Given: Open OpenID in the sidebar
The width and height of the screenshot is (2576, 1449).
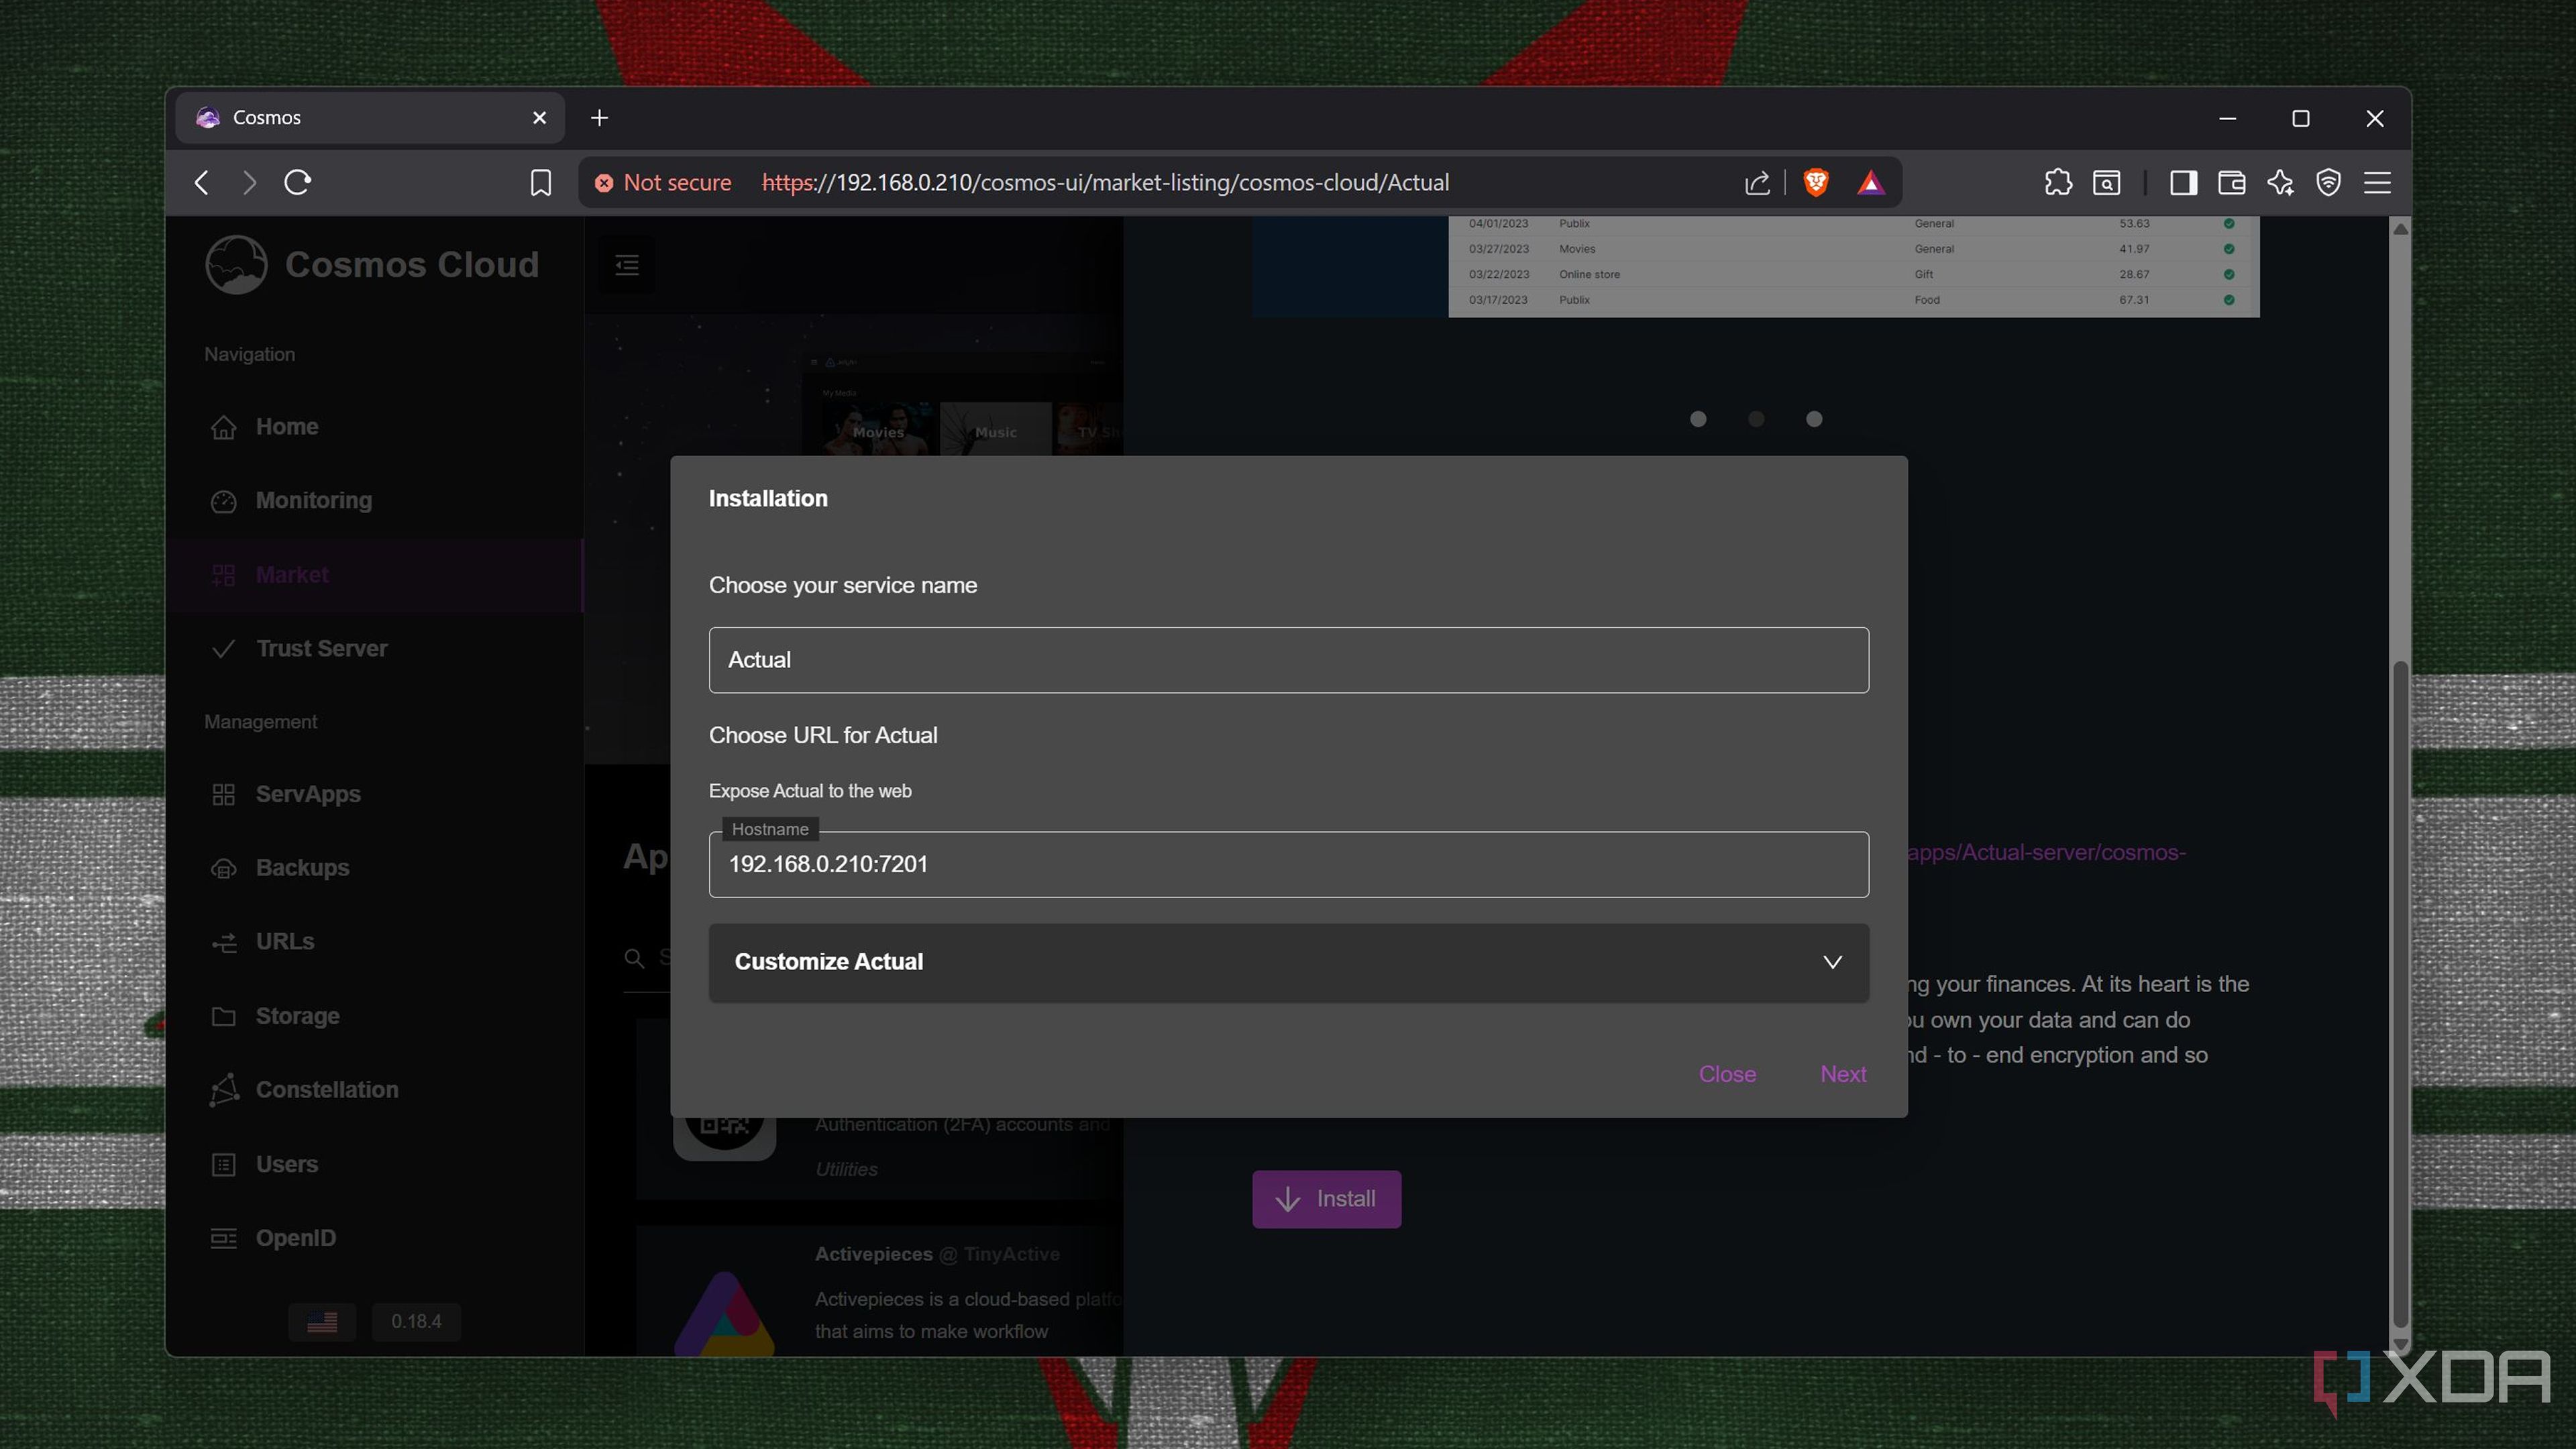Looking at the screenshot, I should (376, 1238).
